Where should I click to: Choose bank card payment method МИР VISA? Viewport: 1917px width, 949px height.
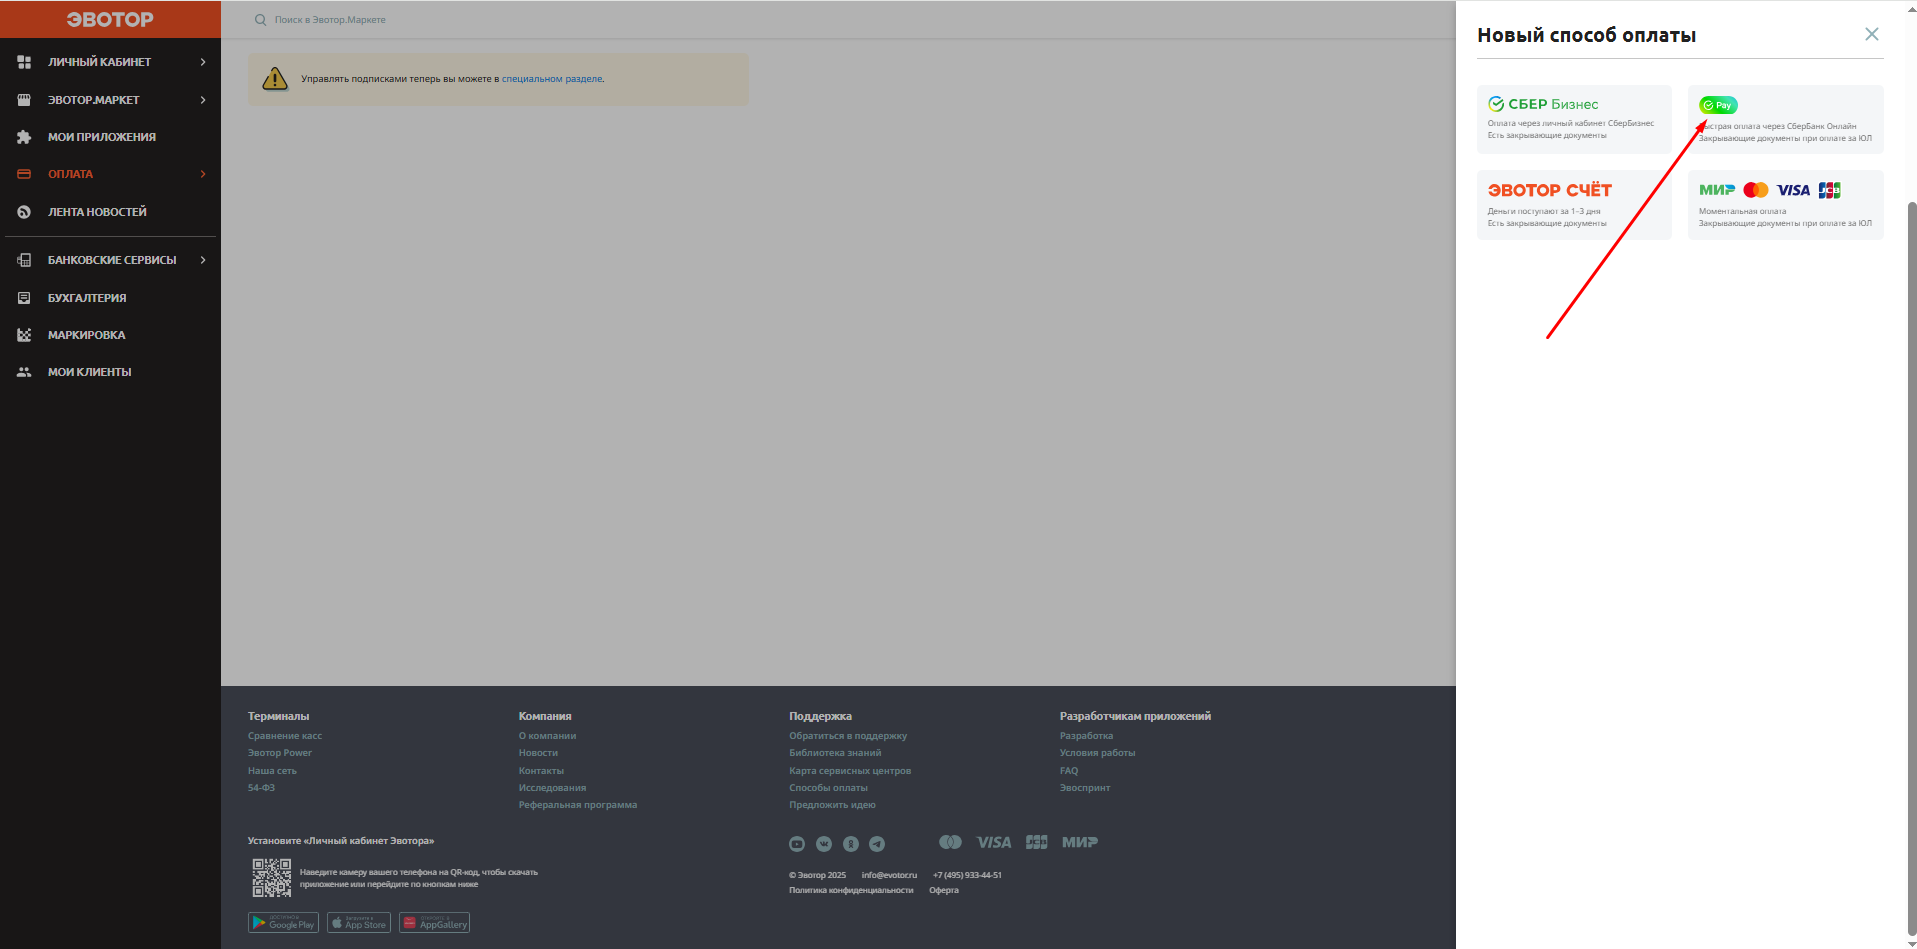click(1785, 205)
